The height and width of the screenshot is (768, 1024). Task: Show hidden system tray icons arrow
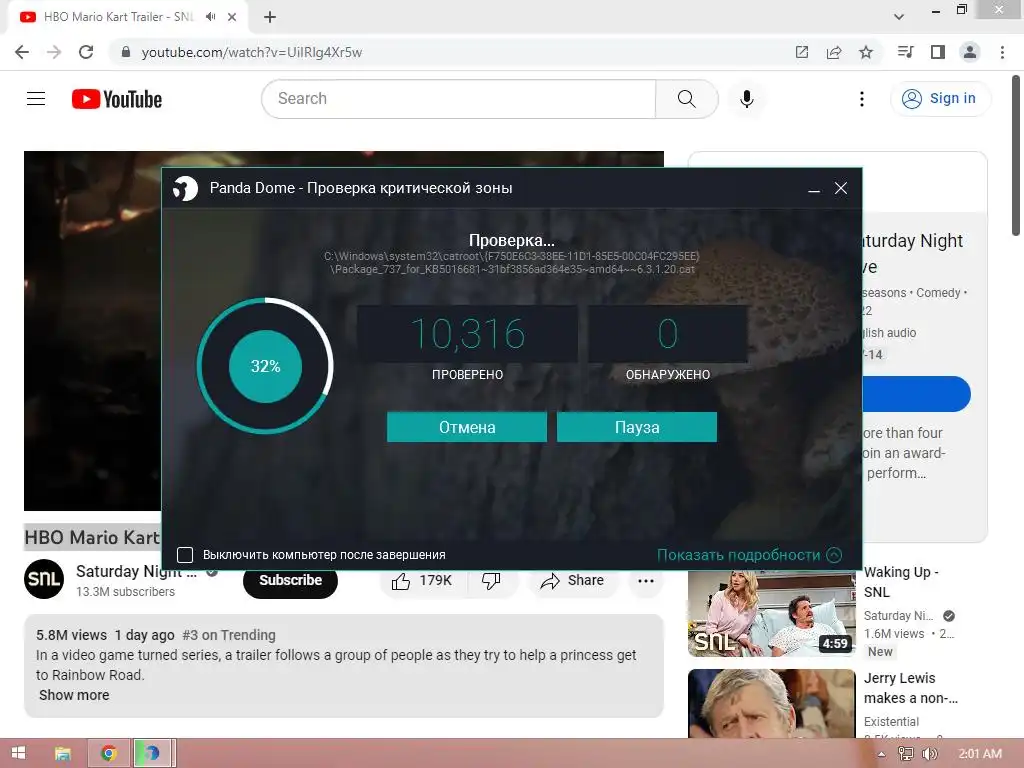(882, 754)
